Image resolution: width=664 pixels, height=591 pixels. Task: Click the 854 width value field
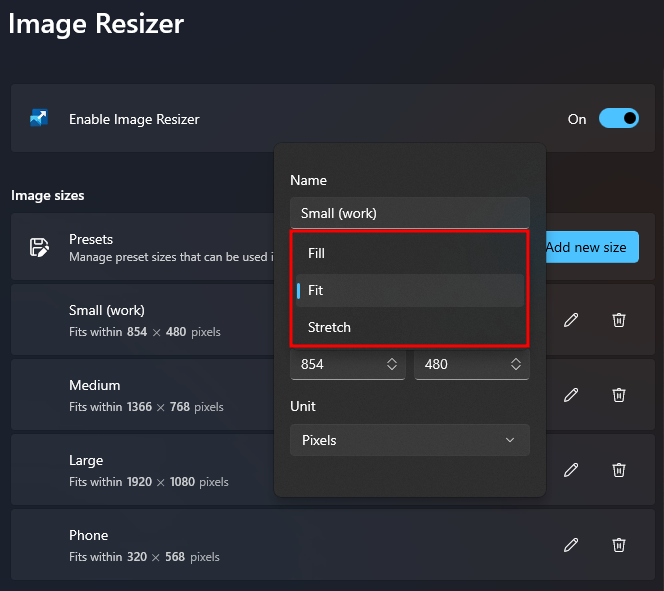coord(335,365)
